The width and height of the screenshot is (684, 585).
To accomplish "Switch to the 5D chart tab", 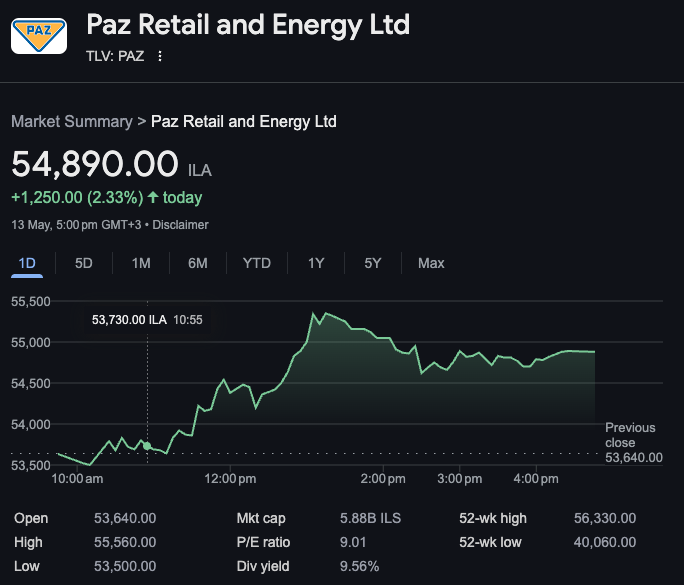I will point(84,263).
